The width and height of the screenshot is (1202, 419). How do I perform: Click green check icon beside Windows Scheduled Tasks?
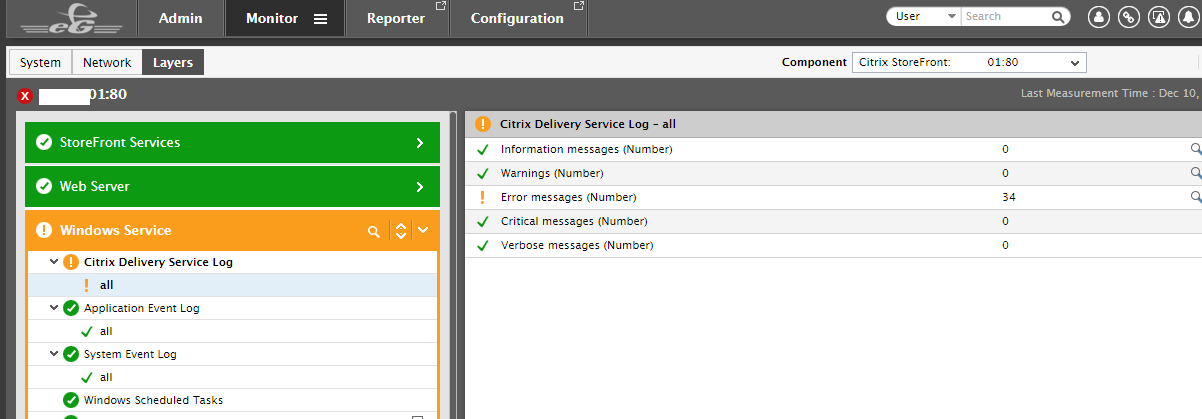tap(70, 400)
